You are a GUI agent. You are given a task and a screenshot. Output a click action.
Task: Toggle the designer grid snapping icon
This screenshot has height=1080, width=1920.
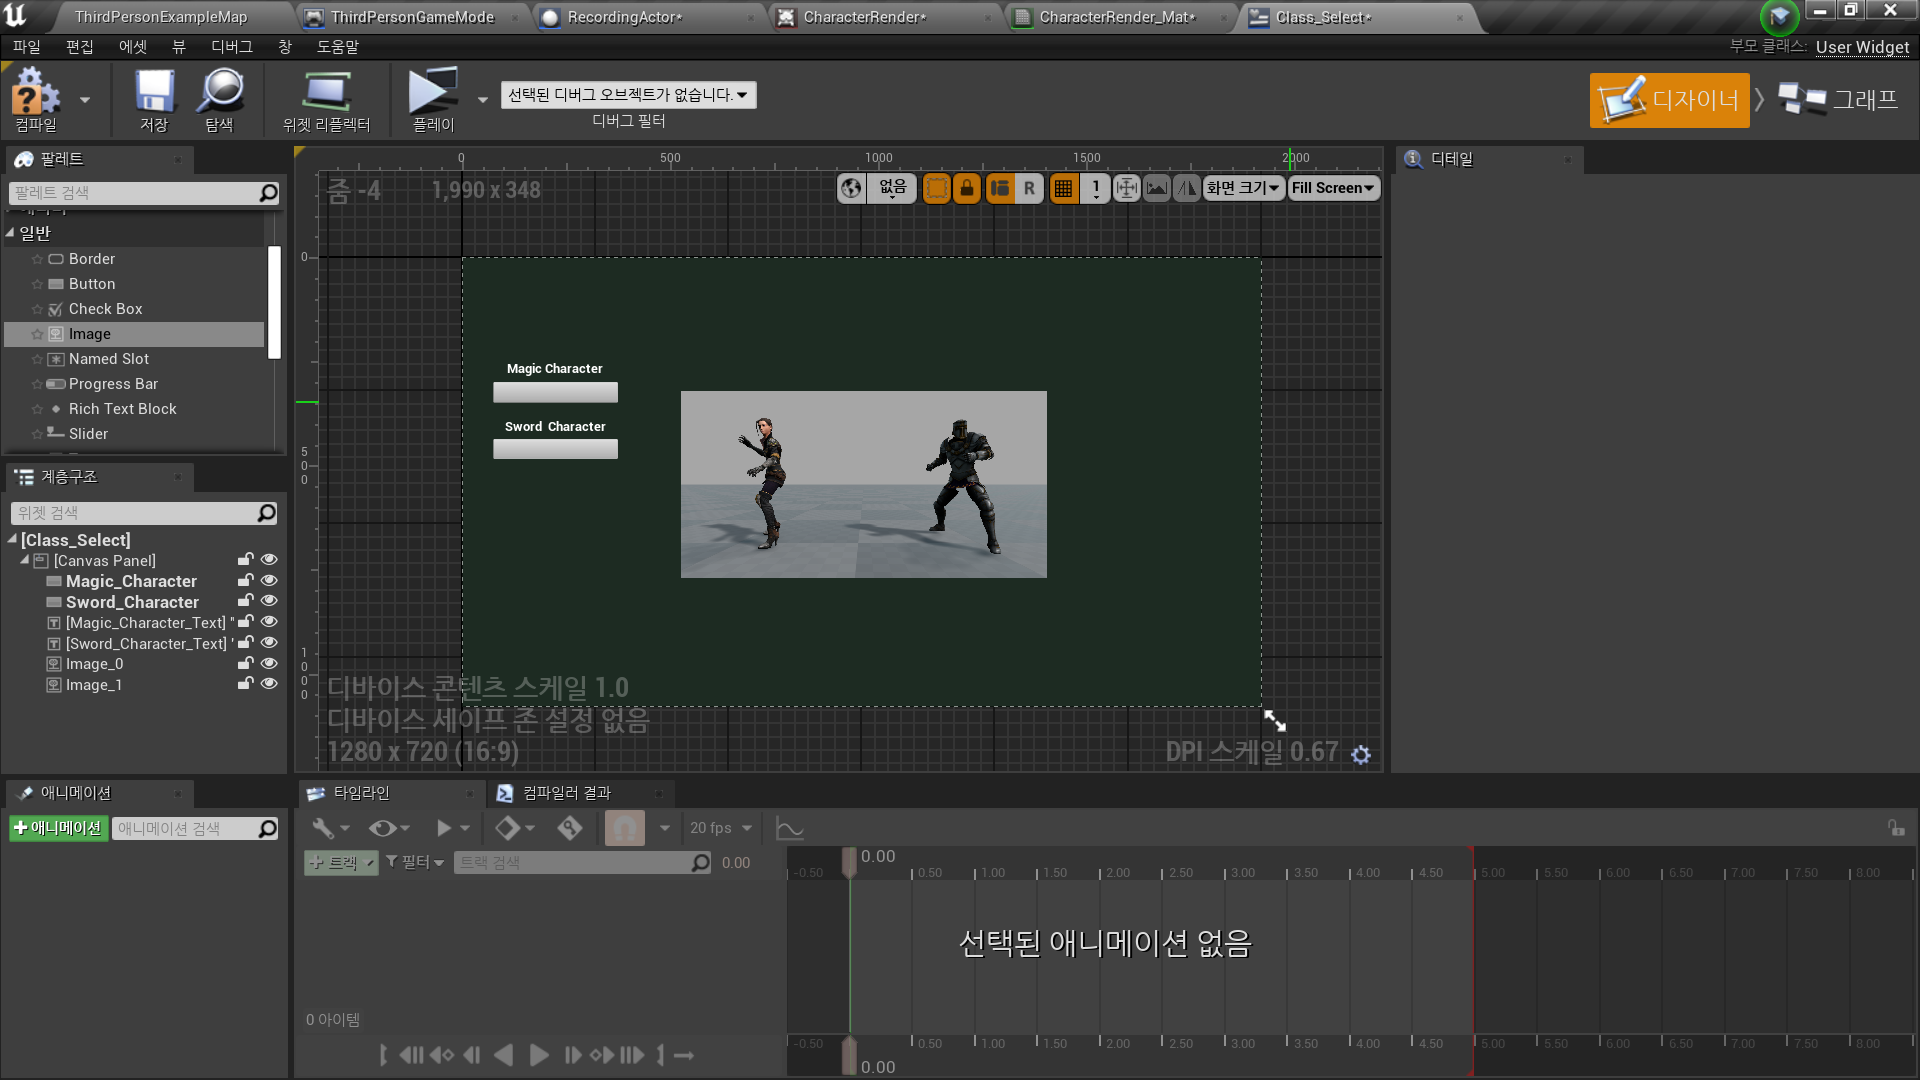click(x=1063, y=188)
